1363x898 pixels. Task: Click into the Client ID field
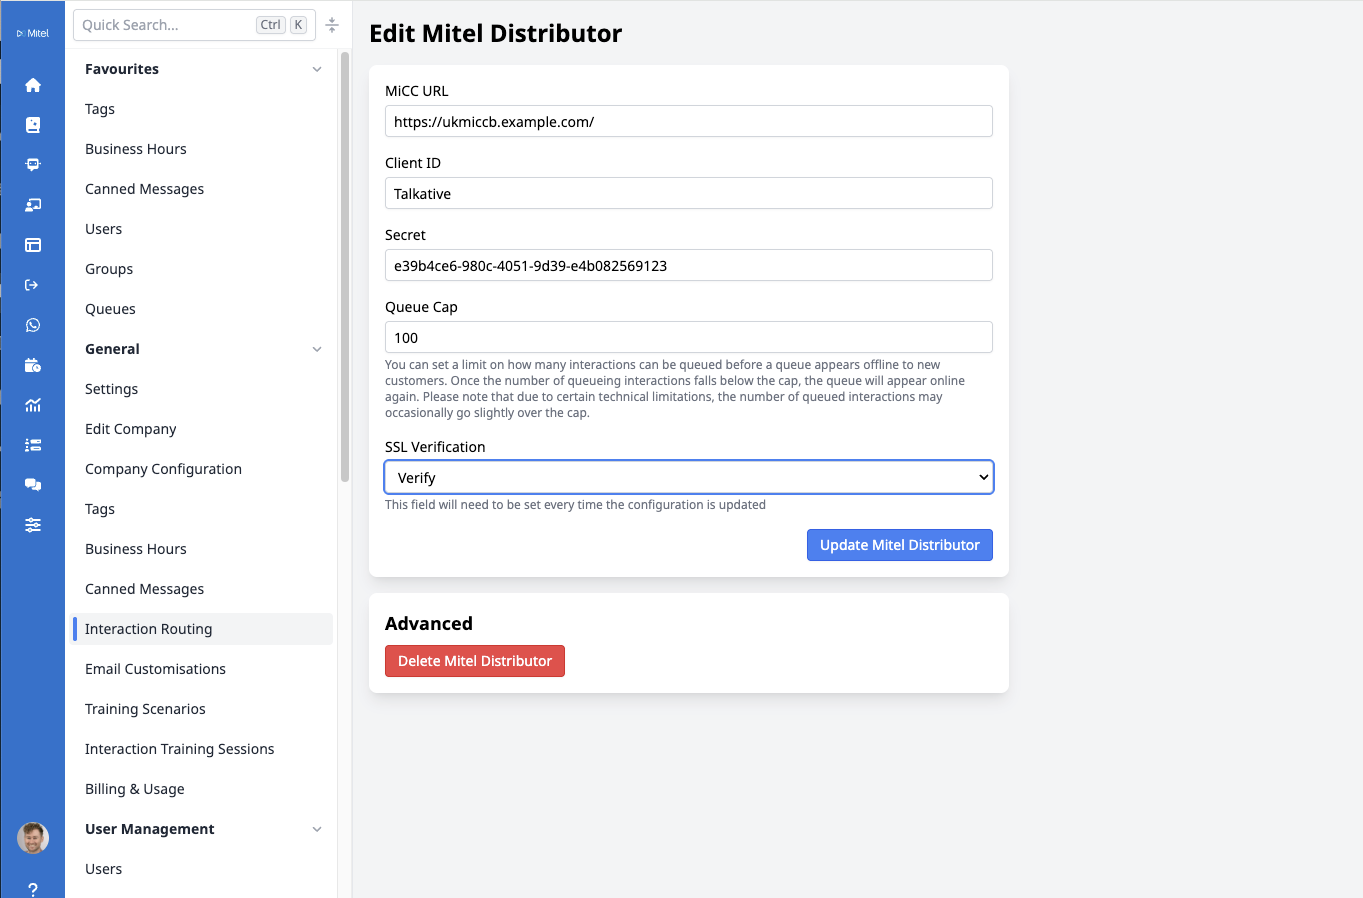689,193
